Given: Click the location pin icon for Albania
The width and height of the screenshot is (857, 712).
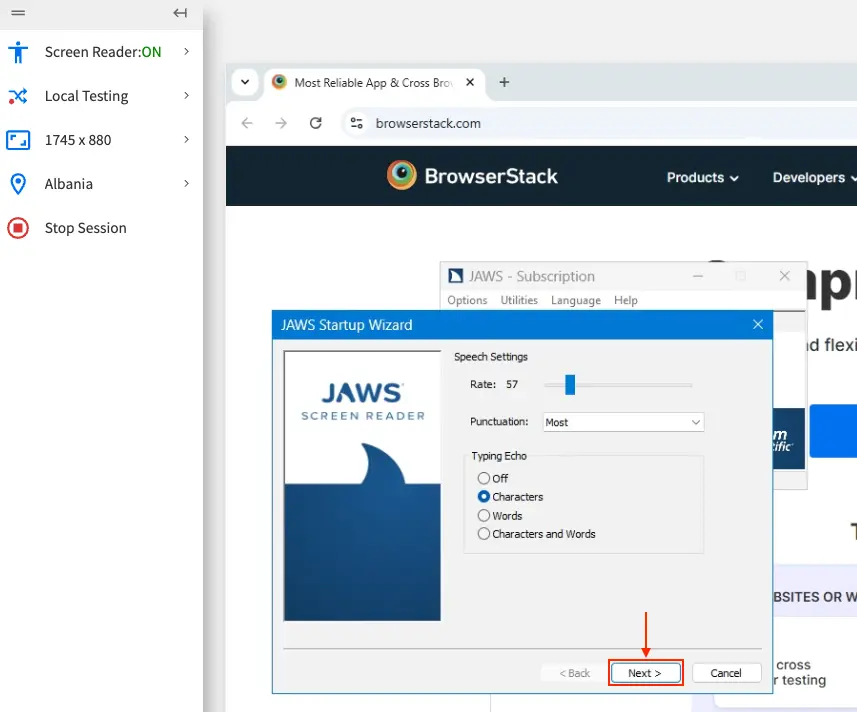Looking at the screenshot, I should tap(17, 184).
